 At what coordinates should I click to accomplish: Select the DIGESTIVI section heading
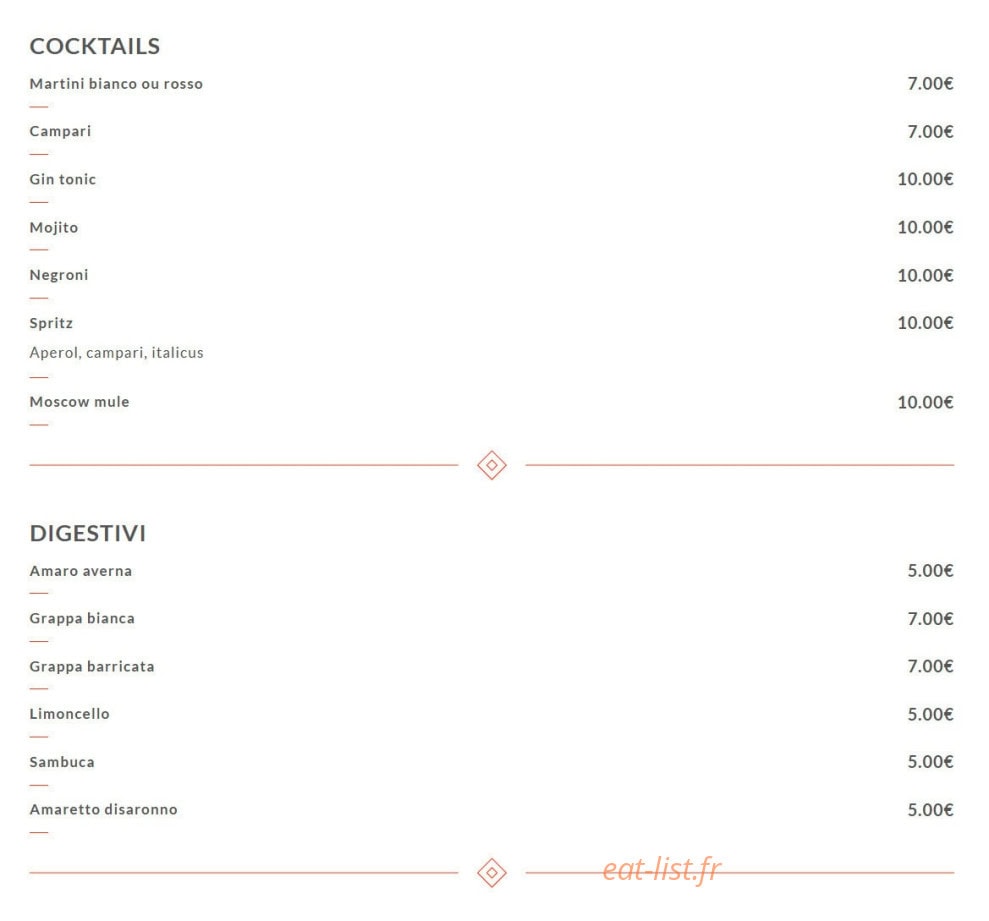tap(88, 533)
